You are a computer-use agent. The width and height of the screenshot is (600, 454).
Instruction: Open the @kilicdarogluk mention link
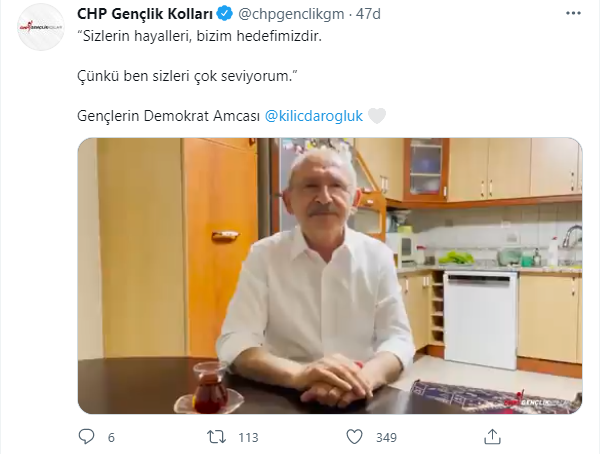314,116
